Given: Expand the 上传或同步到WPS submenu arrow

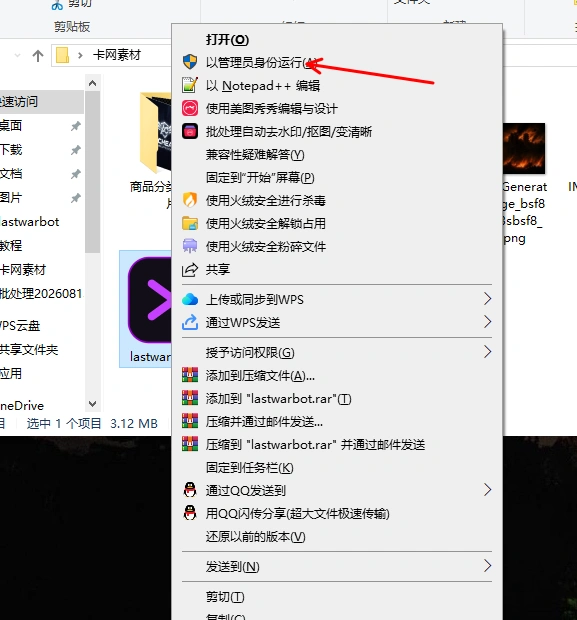Looking at the screenshot, I should point(487,299).
